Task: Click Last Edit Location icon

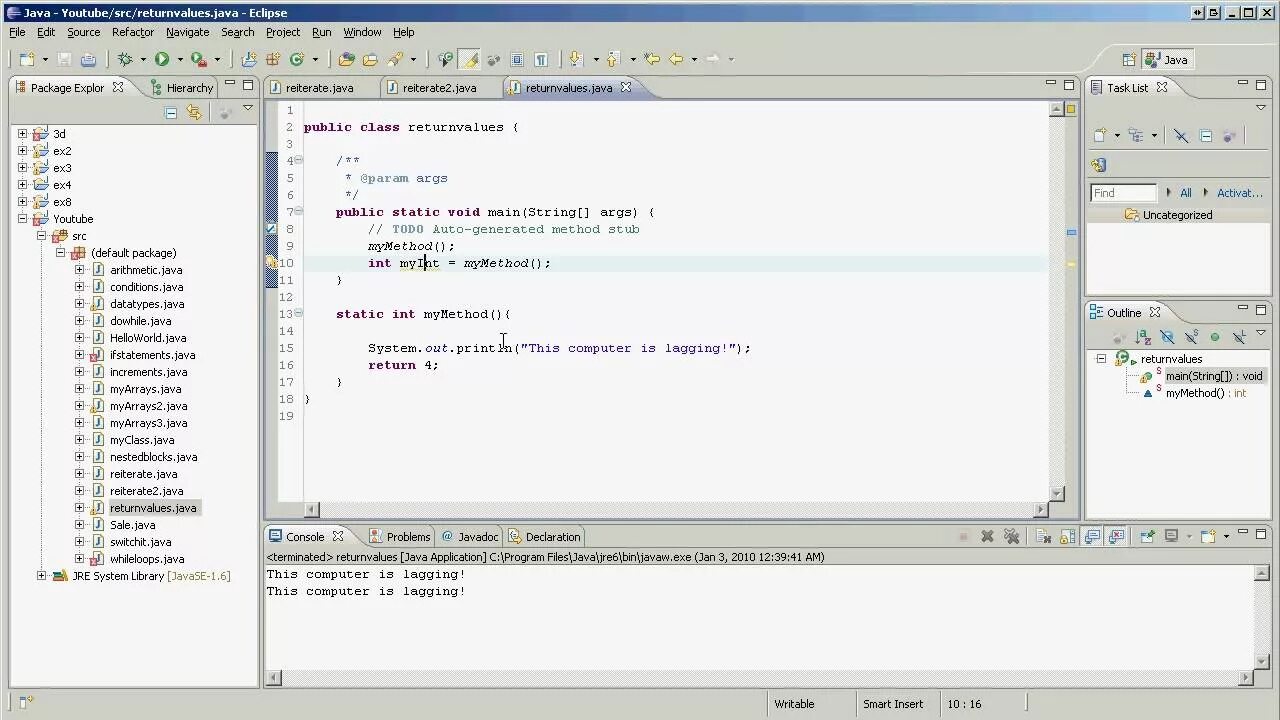Action: [652, 60]
